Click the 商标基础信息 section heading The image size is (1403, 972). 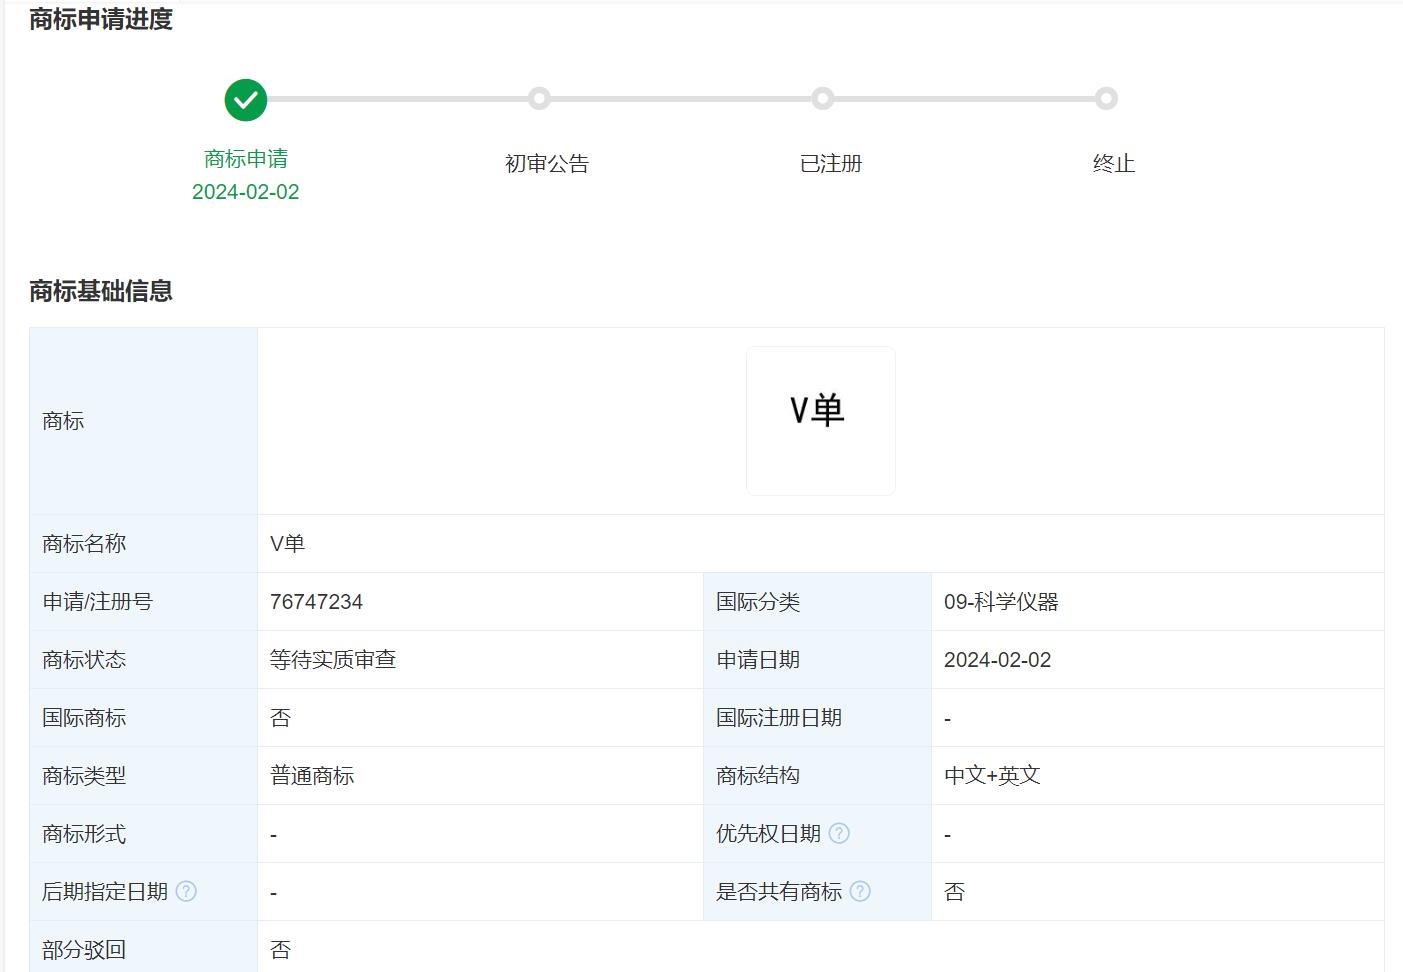(101, 291)
